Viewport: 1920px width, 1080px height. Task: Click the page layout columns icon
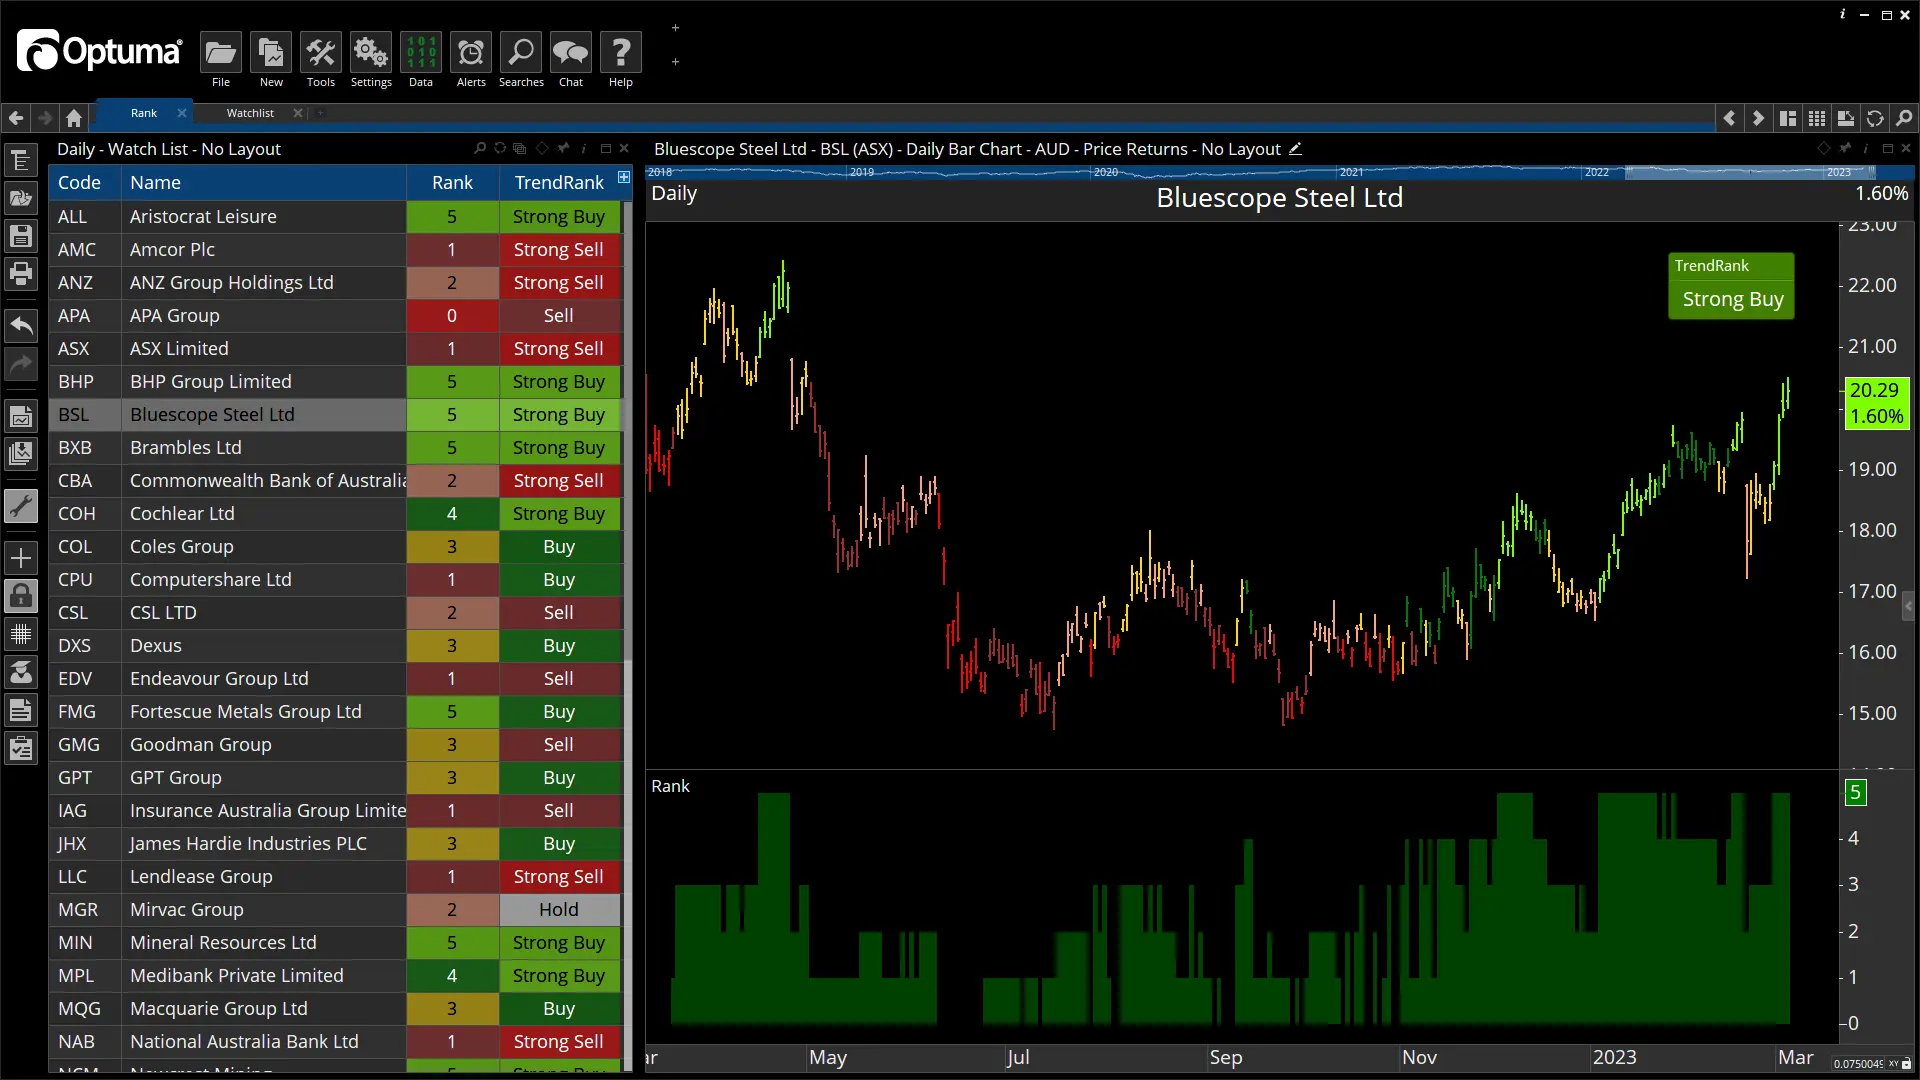1788,118
